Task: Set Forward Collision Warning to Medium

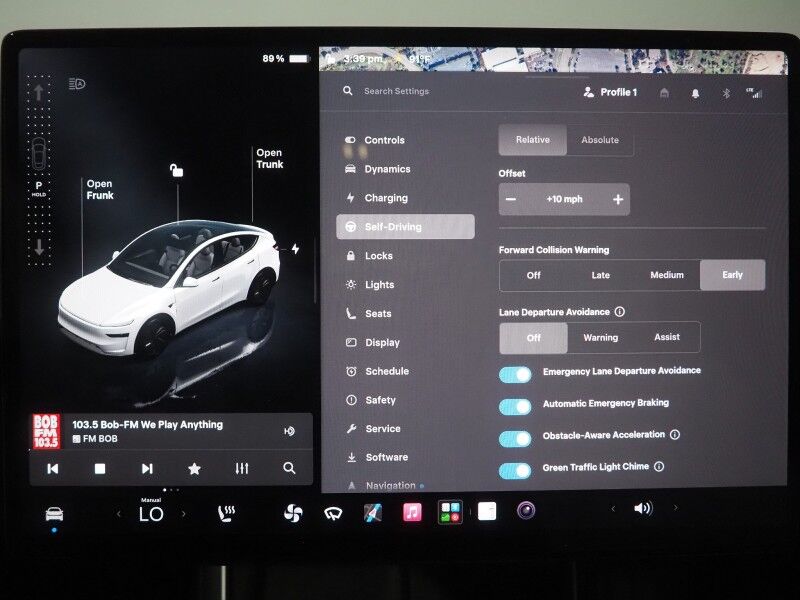Action: coord(667,275)
